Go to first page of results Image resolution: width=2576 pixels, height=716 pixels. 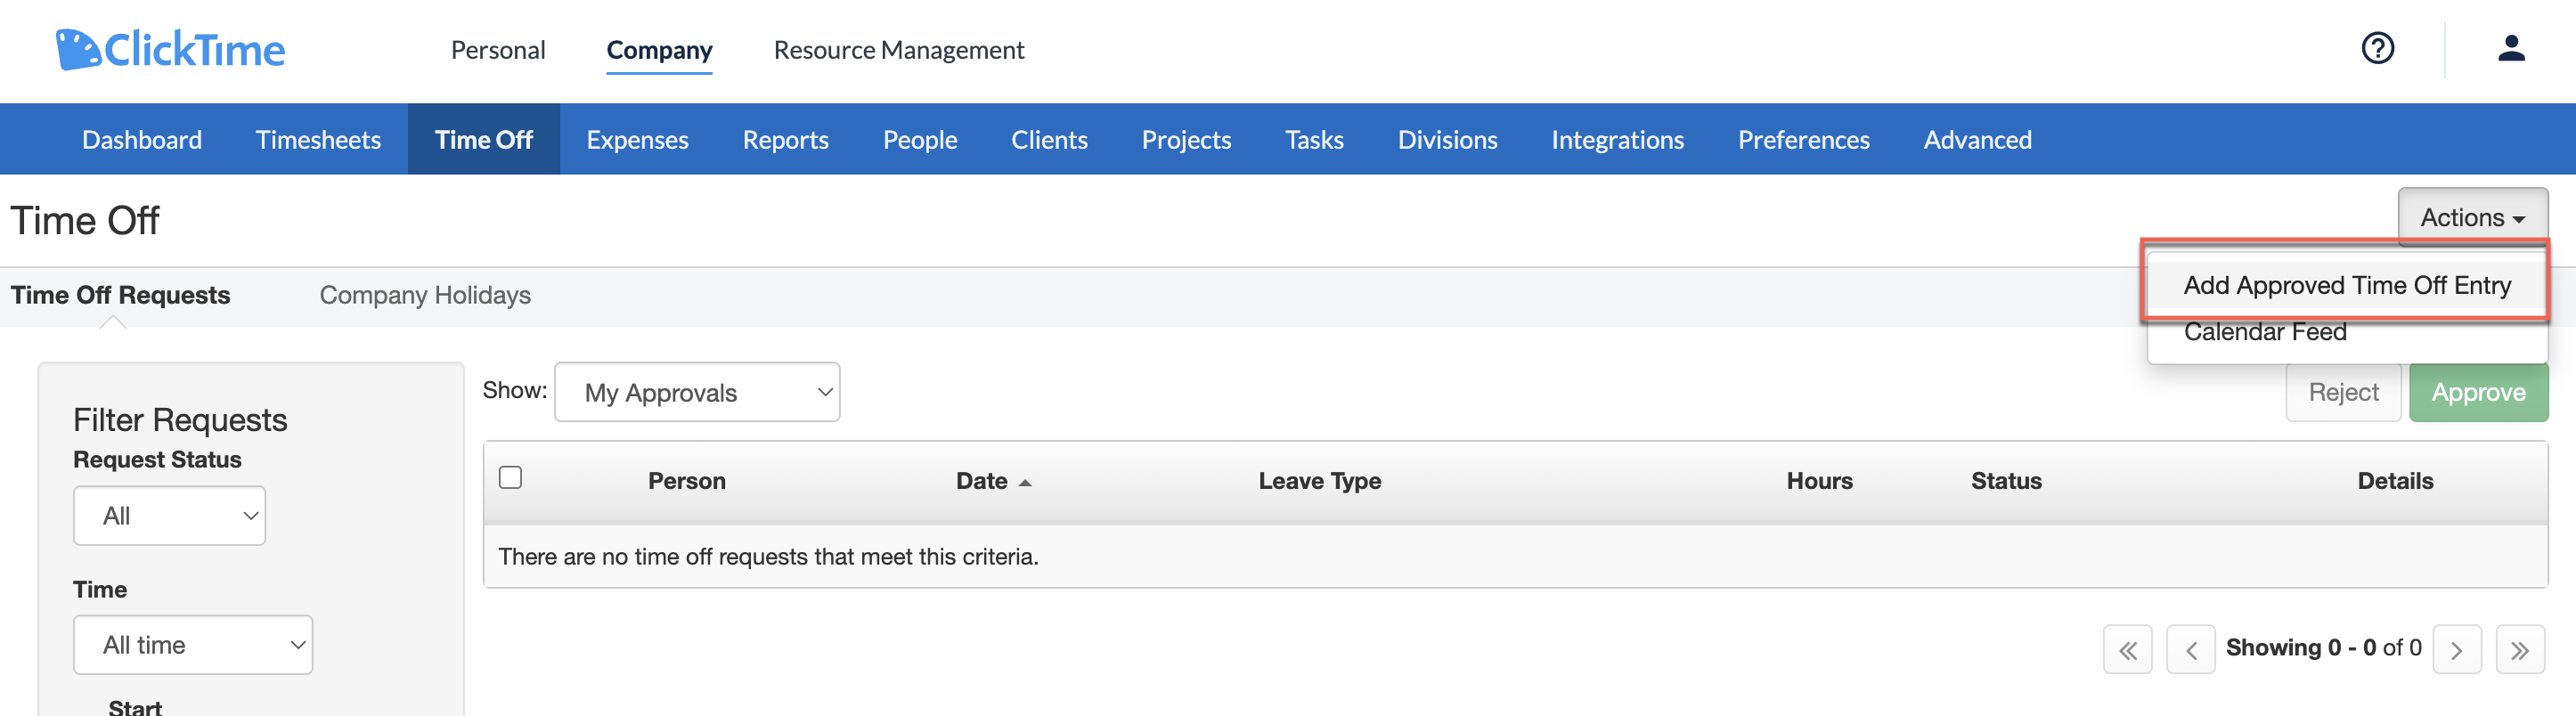pos(2127,650)
